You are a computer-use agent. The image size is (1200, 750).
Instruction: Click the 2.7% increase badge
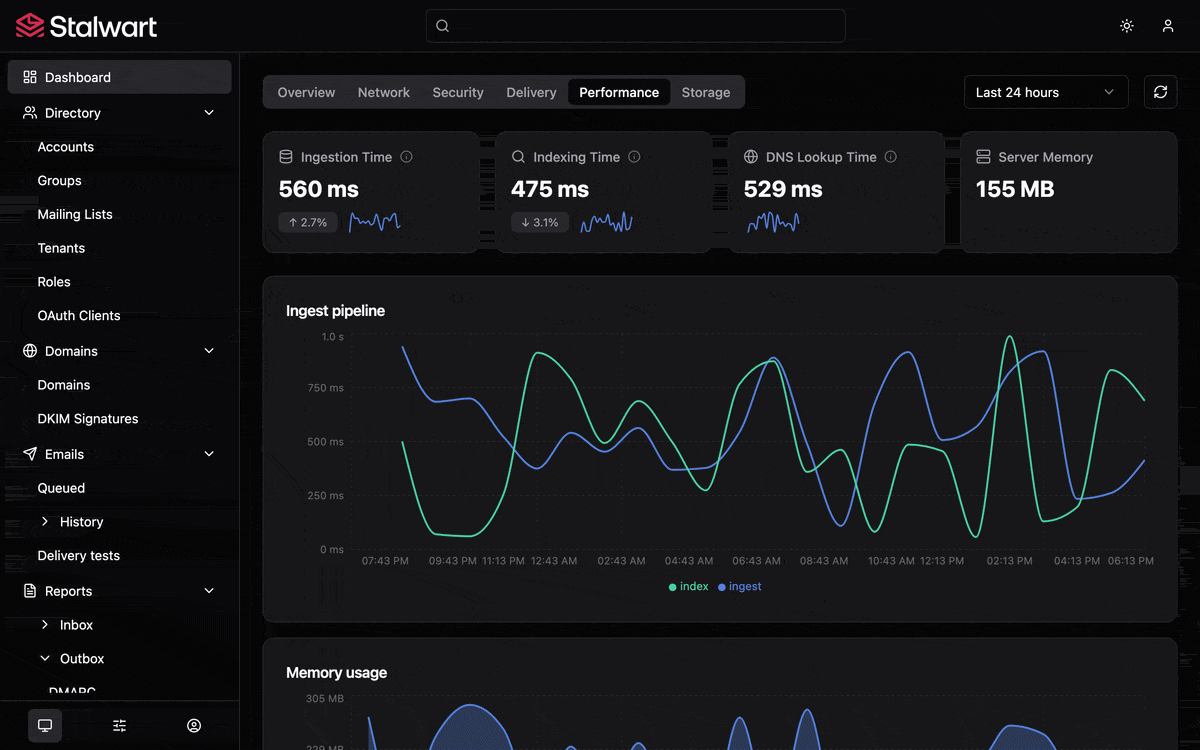(308, 222)
